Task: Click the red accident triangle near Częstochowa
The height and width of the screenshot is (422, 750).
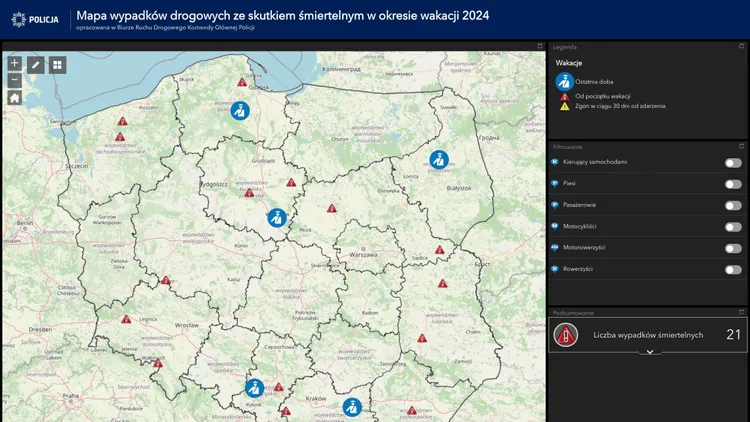Action: pyautogui.click(x=278, y=387)
